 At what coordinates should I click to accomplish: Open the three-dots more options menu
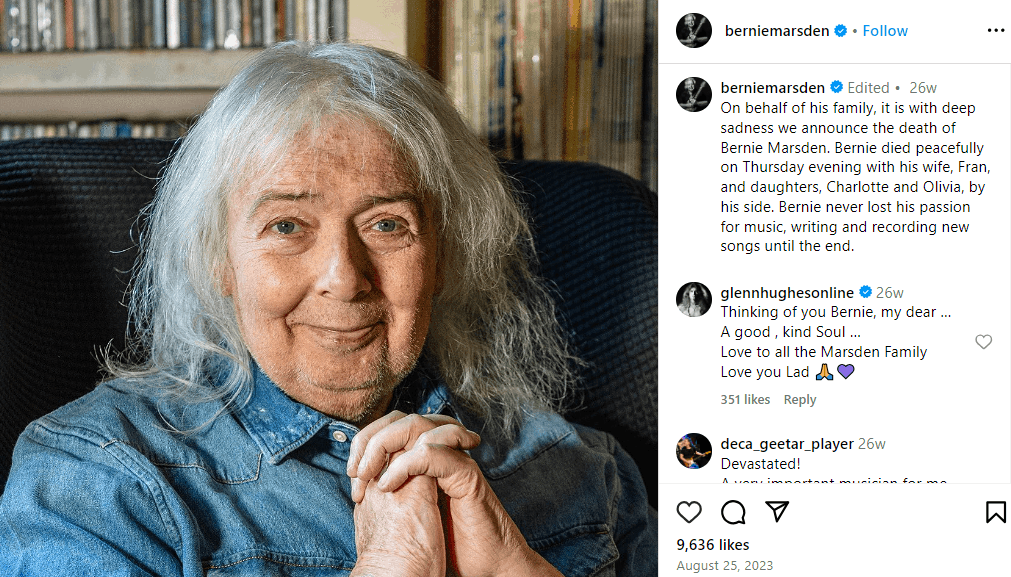point(995,31)
